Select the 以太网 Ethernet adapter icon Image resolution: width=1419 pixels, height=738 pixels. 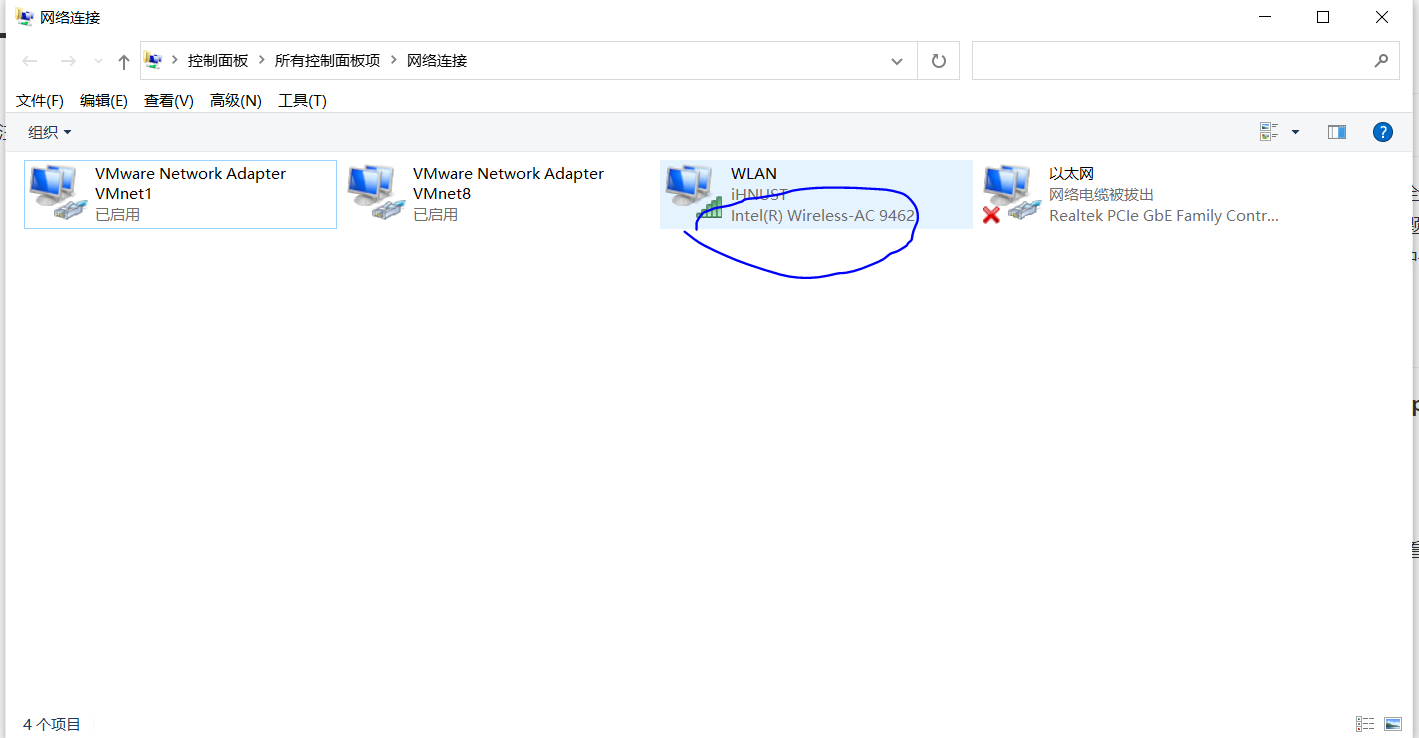coord(1012,194)
